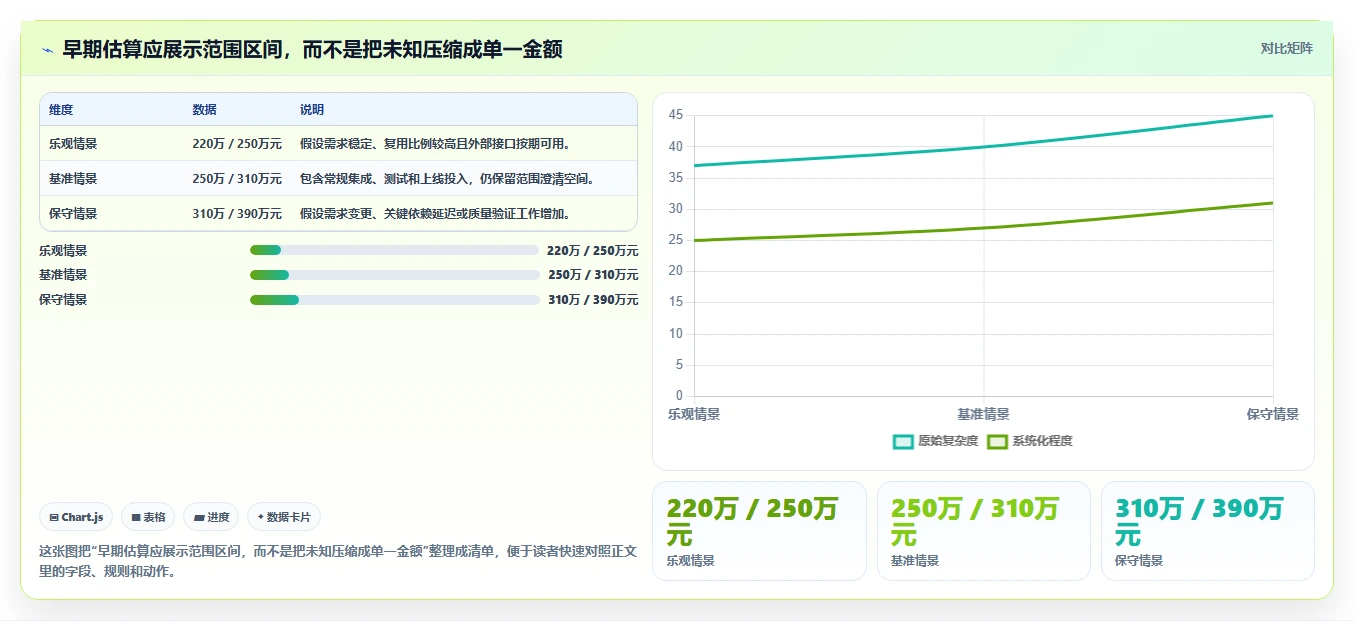This screenshot has height=621, width=1354.
Task: Click the 进度 tag chip
Action: click(211, 517)
